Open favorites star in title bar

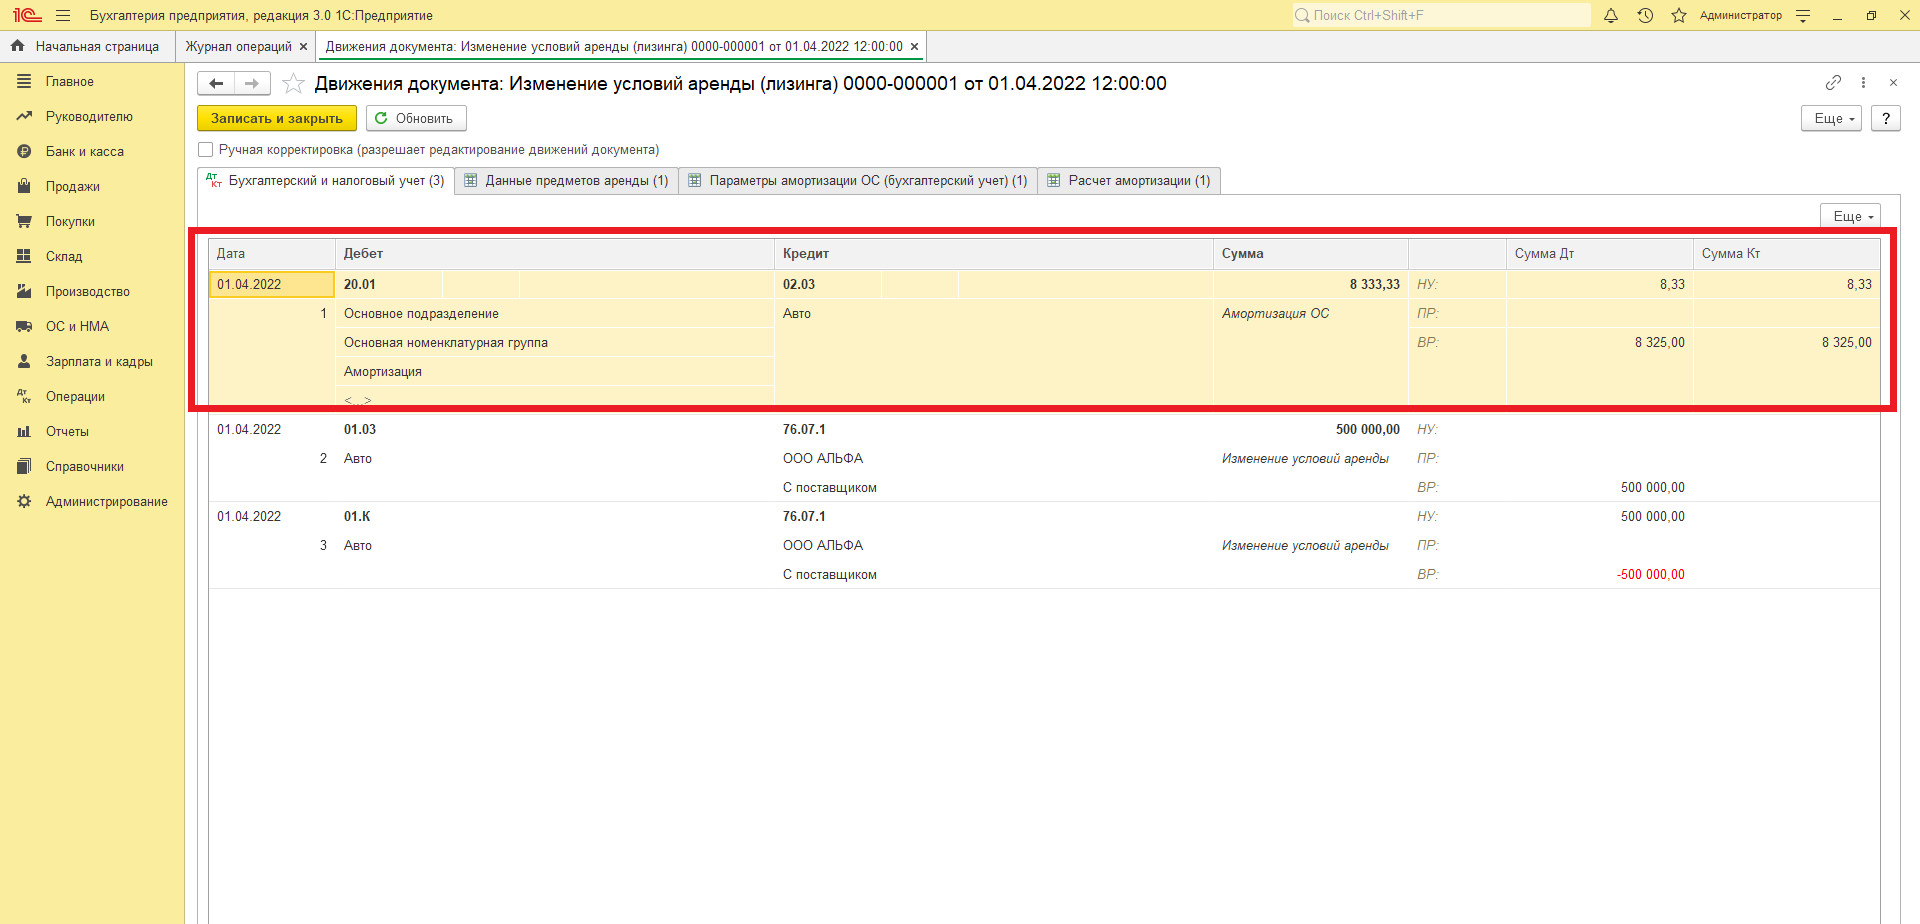click(x=1679, y=16)
